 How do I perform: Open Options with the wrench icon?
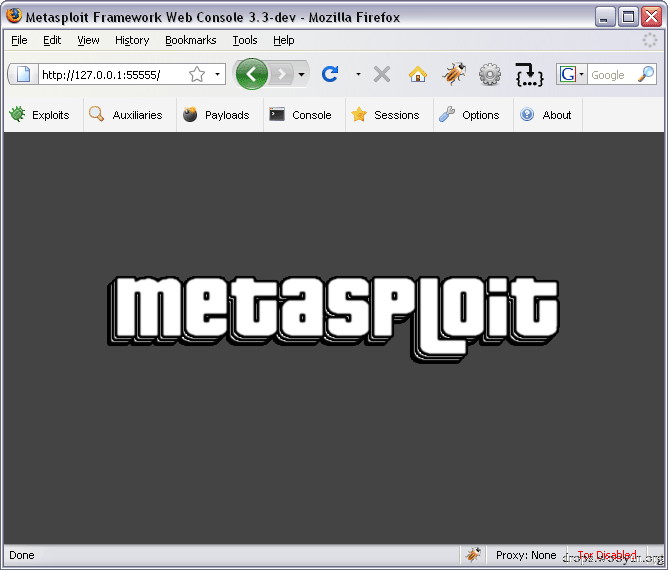coord(447,115)
